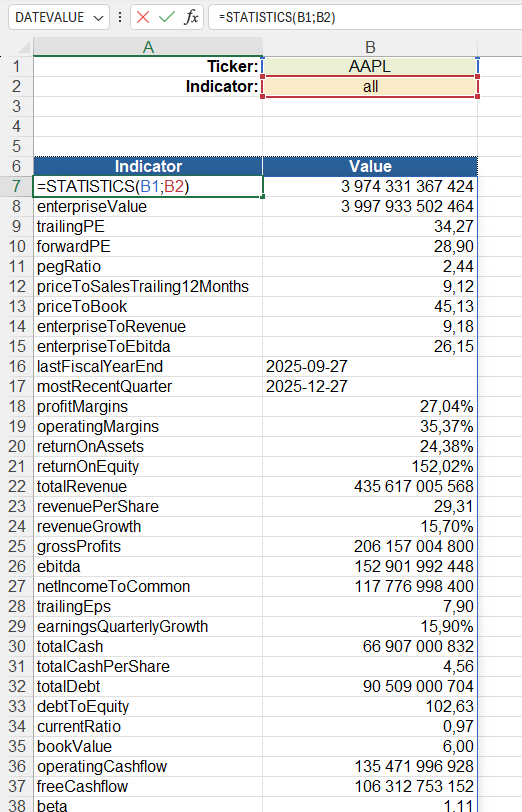Select the operatingMargins cell
The image size is (522, 812).
148,427
